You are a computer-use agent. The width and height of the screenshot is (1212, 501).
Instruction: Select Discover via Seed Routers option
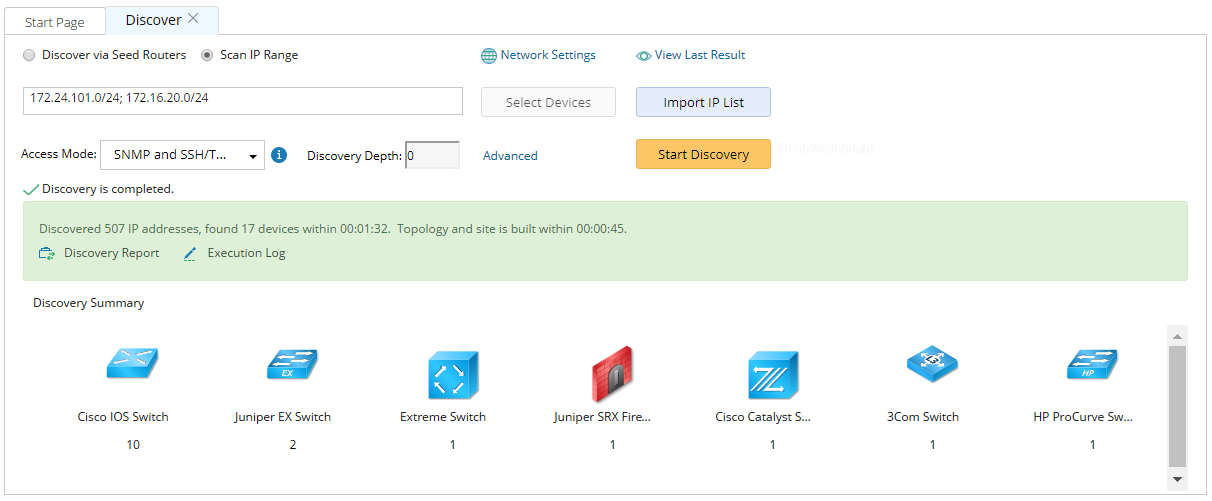(x=29, y=55)
